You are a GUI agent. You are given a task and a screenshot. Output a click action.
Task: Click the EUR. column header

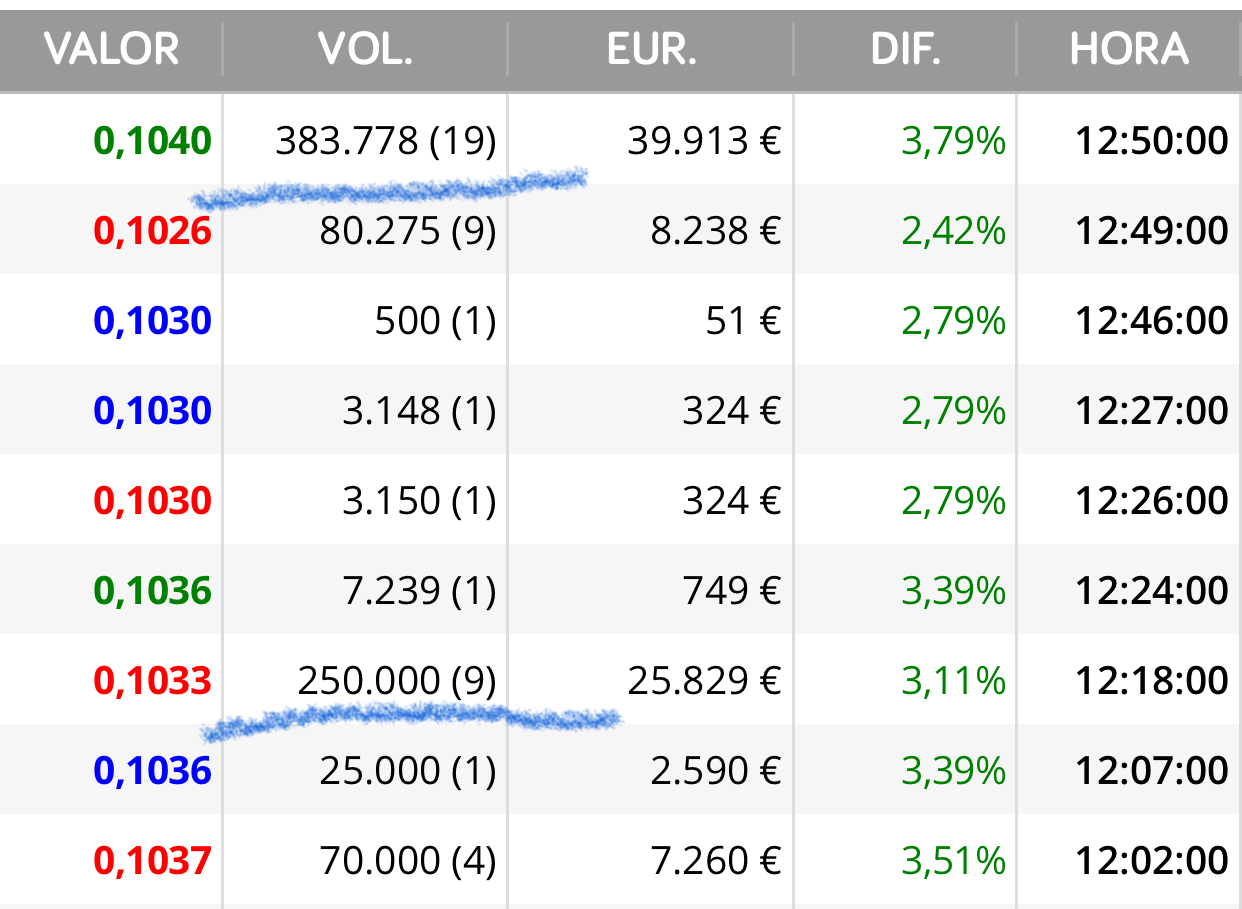tap(651, 49)
